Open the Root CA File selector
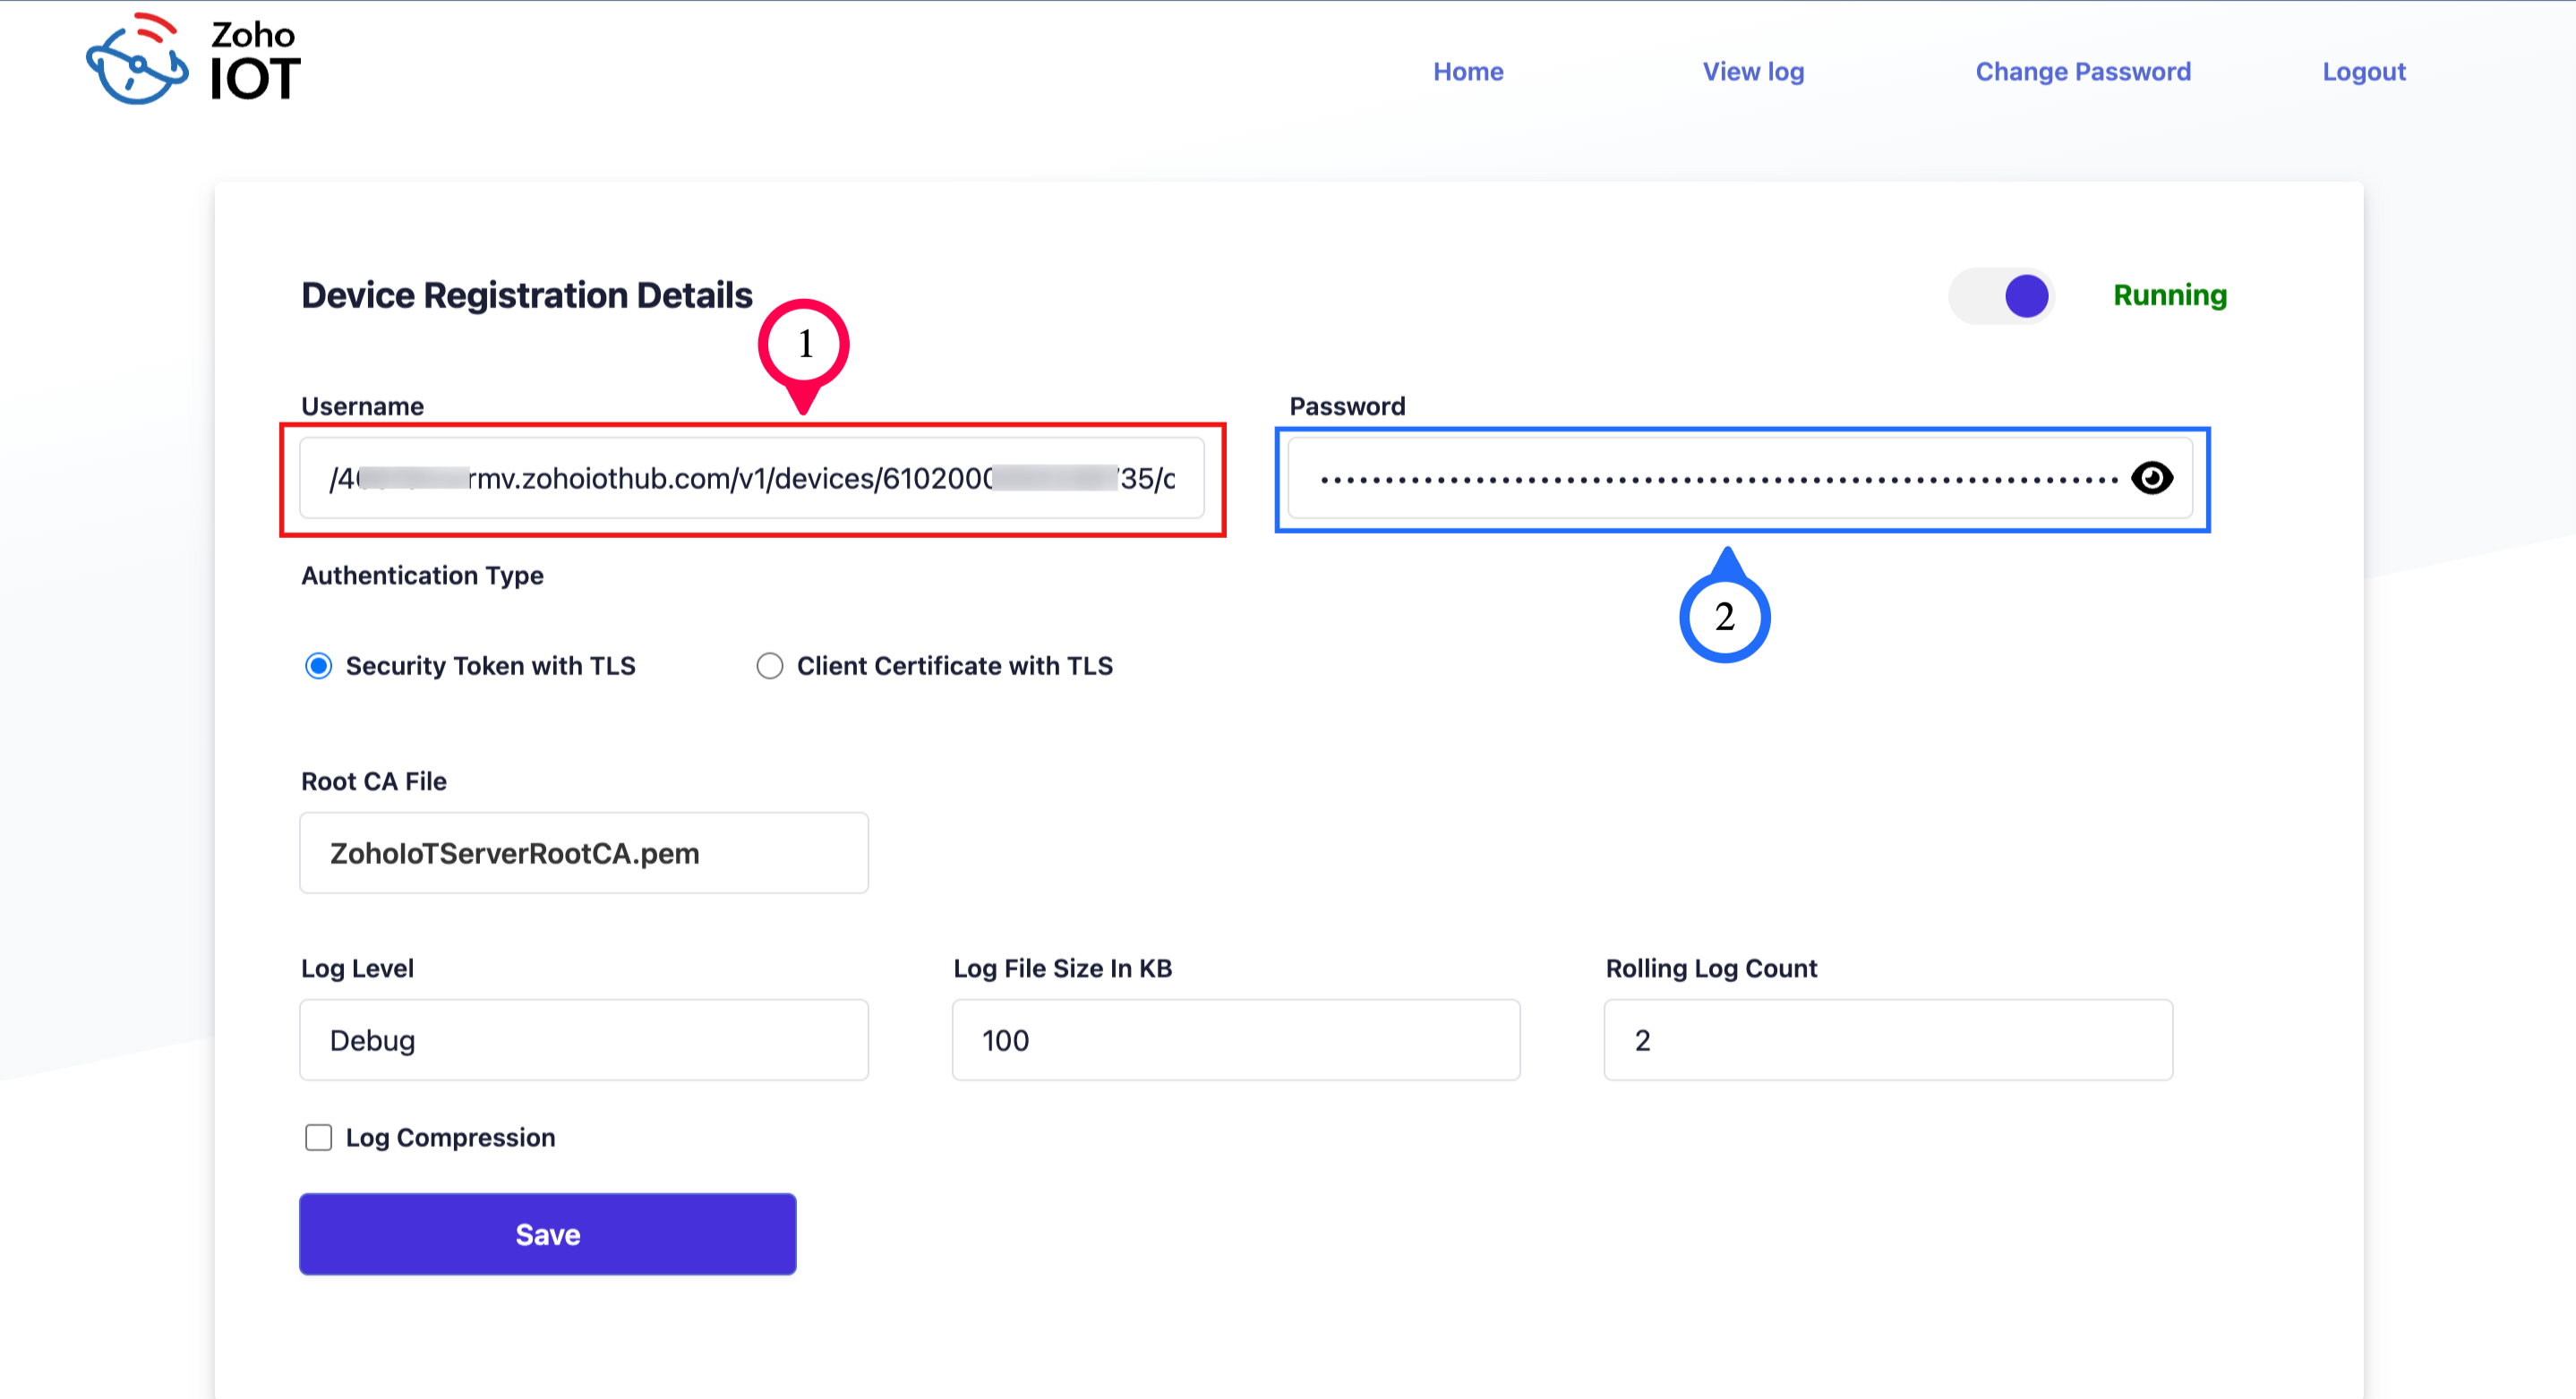 point(584,853)
